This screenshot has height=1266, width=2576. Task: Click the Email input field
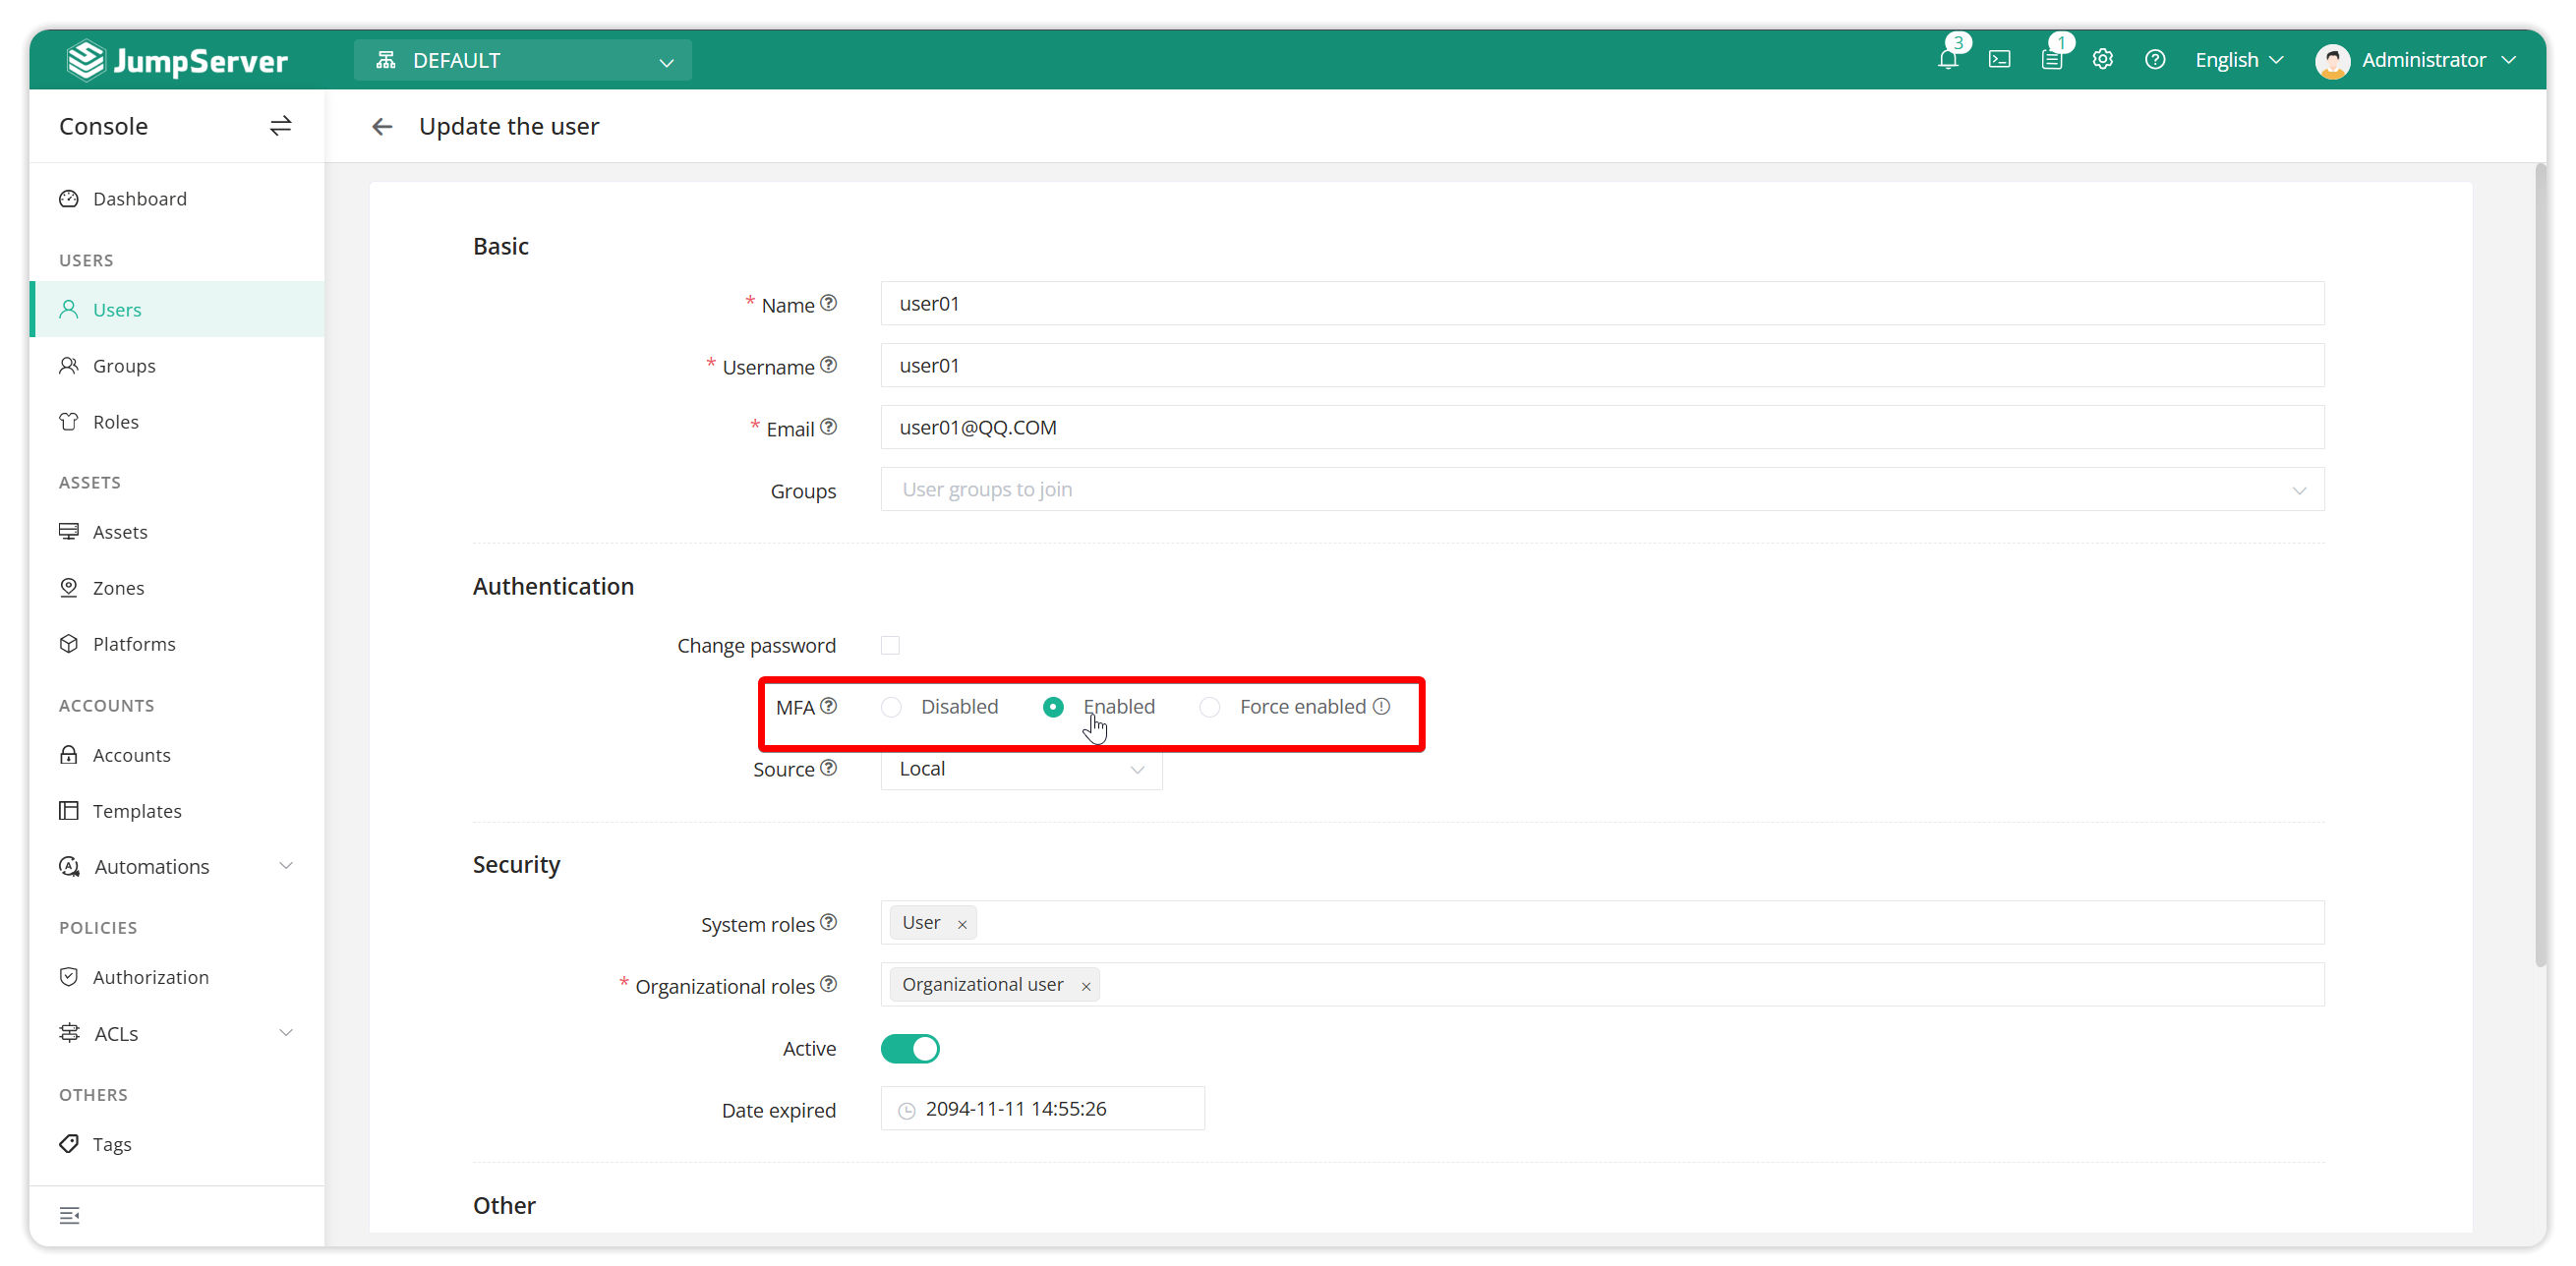click(1602, 427)
